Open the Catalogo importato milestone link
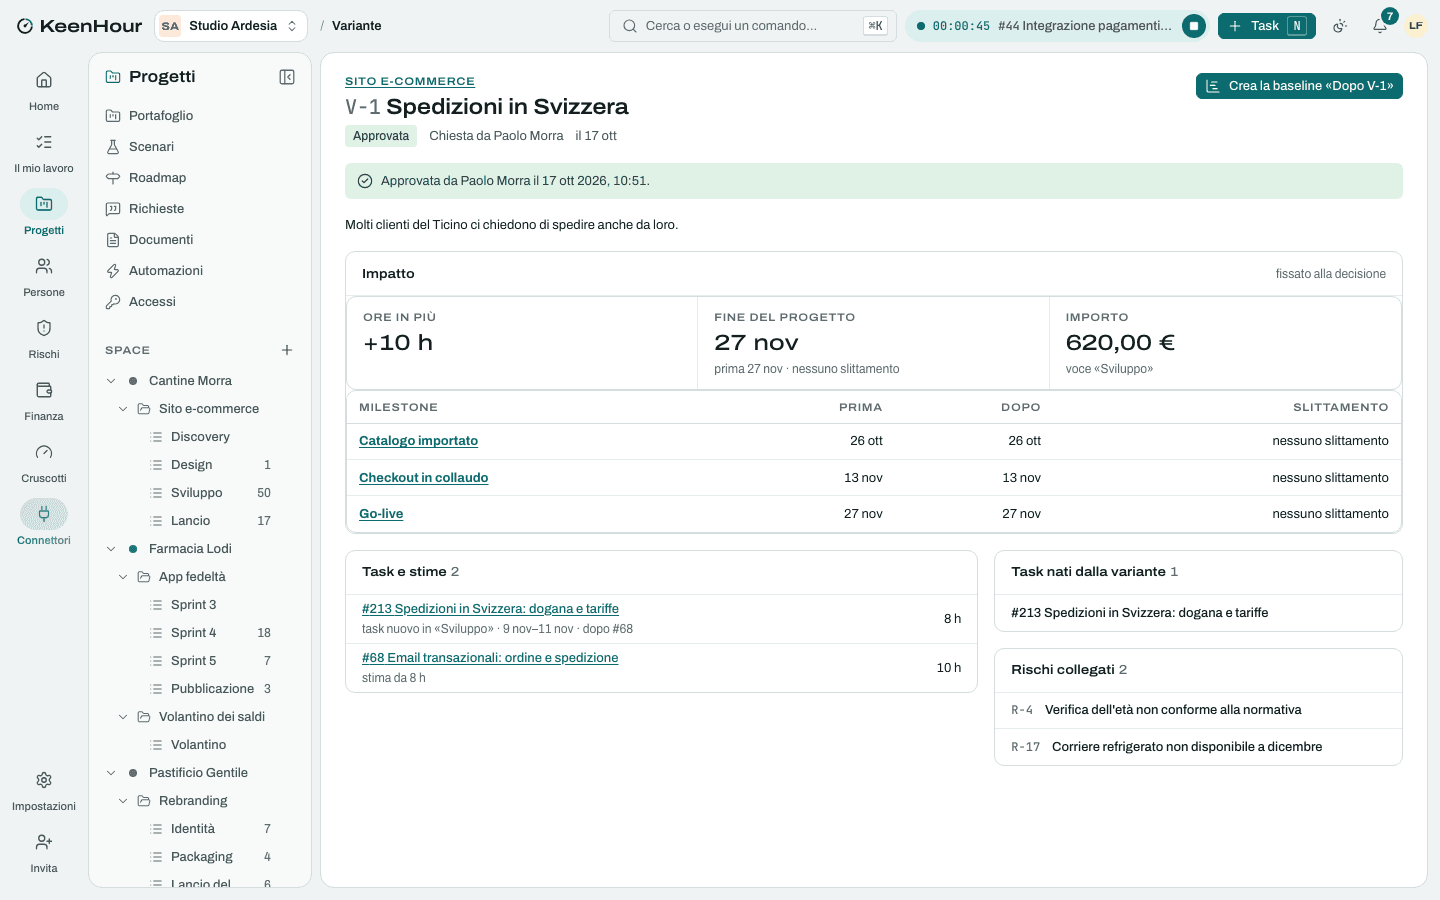Image resolution: width=1440 pixels, height=900 pixels. (x=418, y=441)
